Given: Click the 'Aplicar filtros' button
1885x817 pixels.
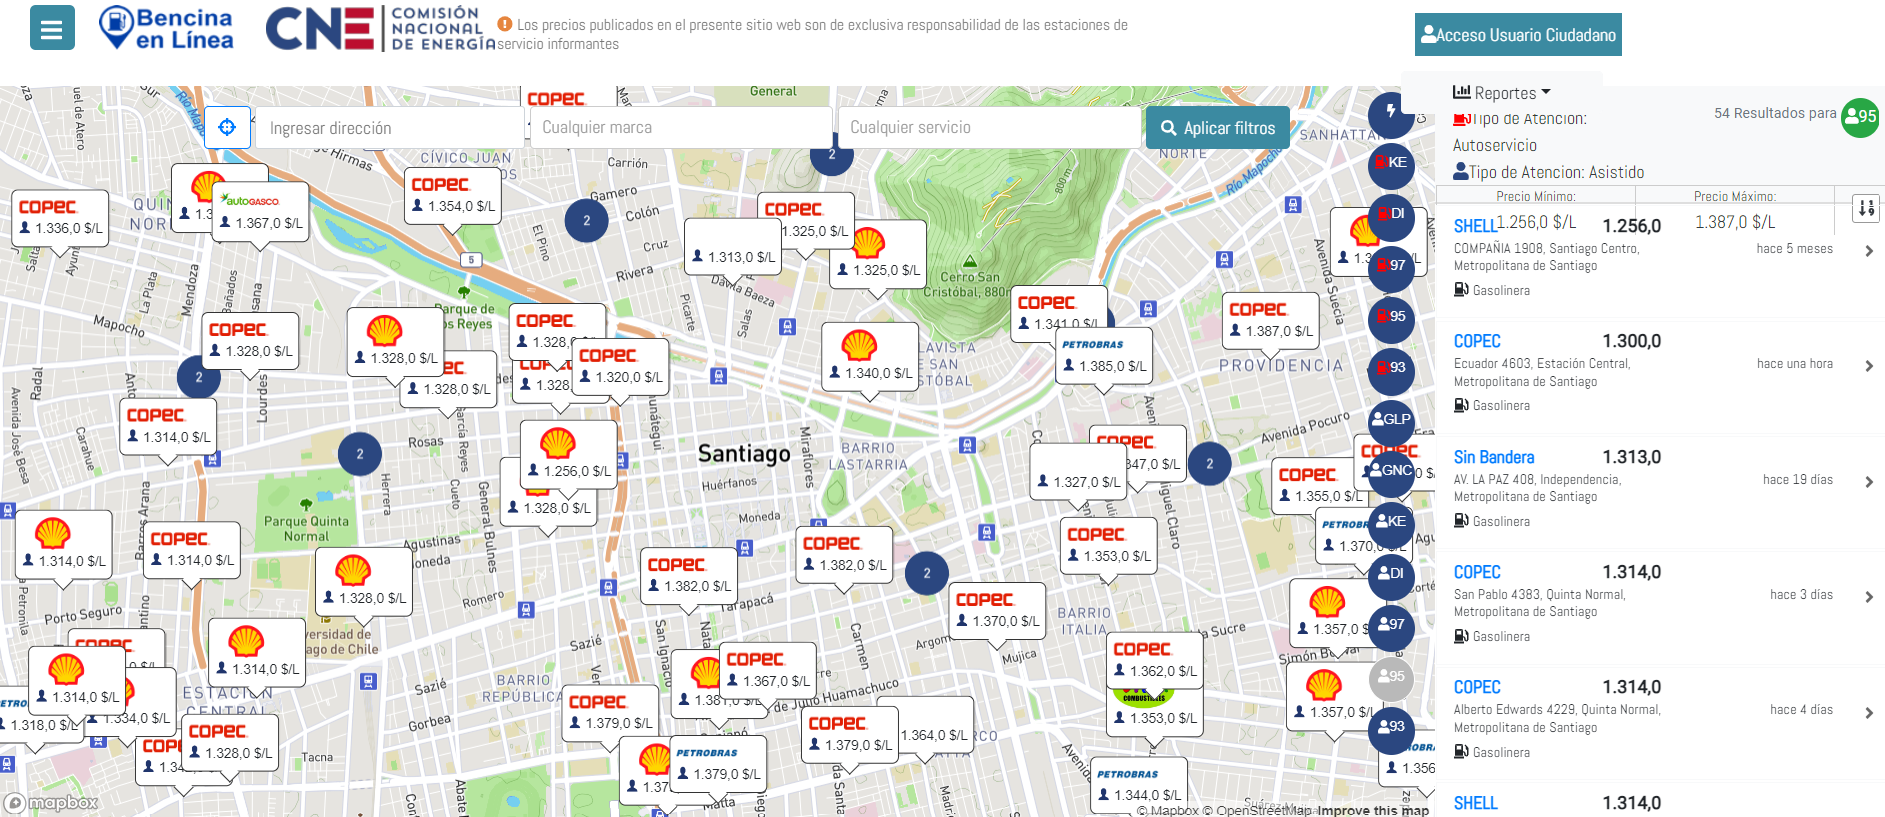Looking at the screenshot, I should point(1217,128).
